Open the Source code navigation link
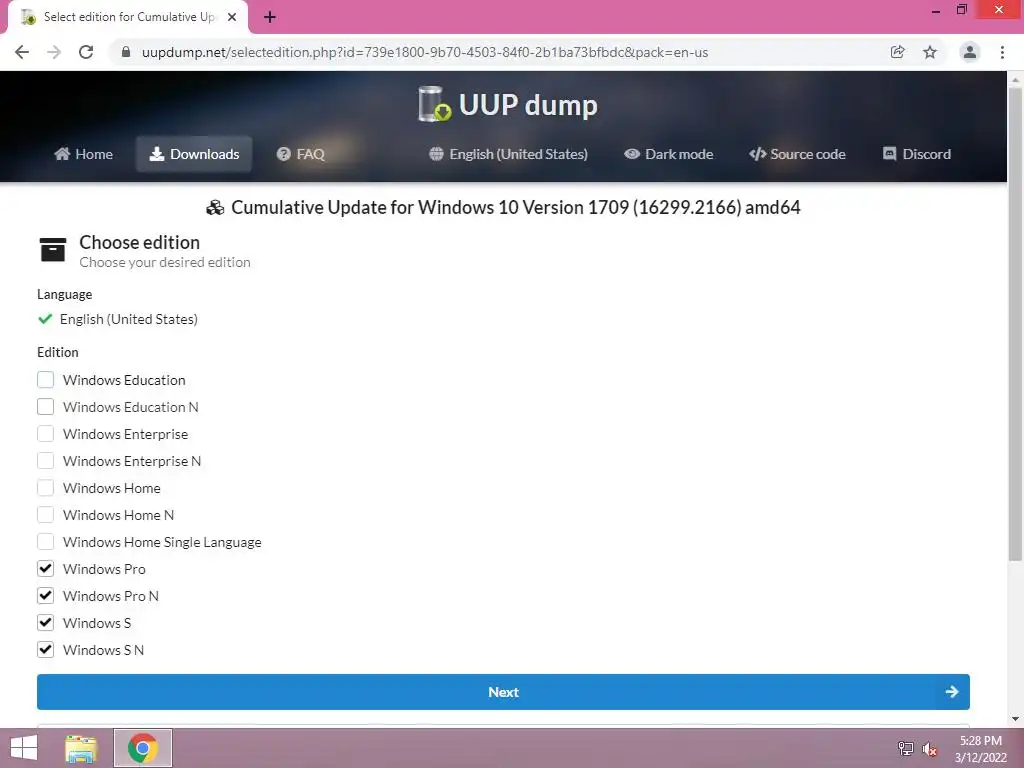The image size is (1024, 768). coord(797,154)
